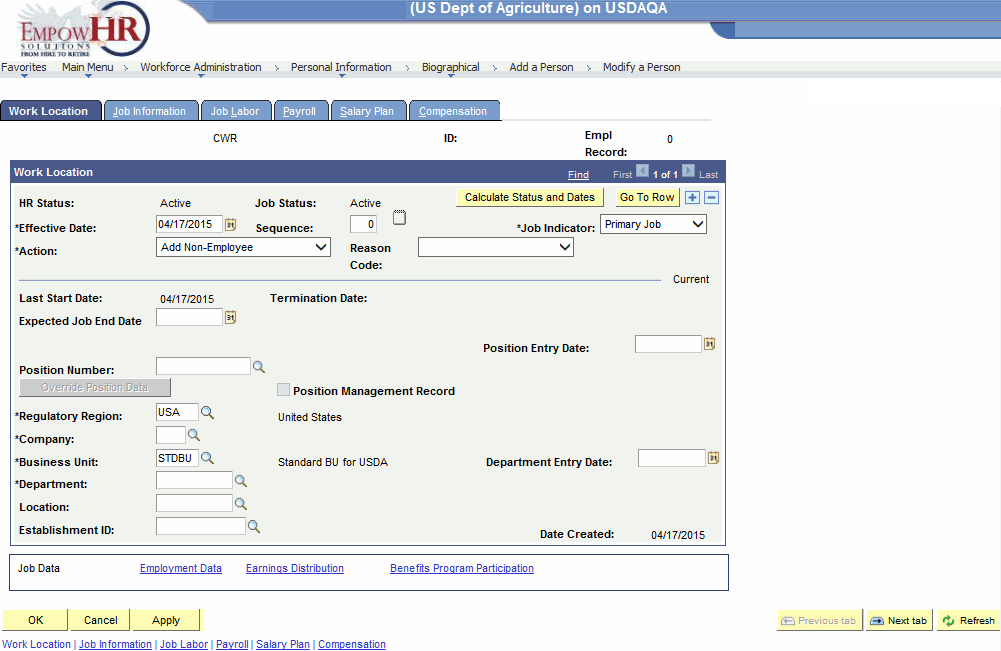Screen dimensions: 1001x651
Task: Expand Personal Information breadcrumb menu
Action: coord(341,68)
